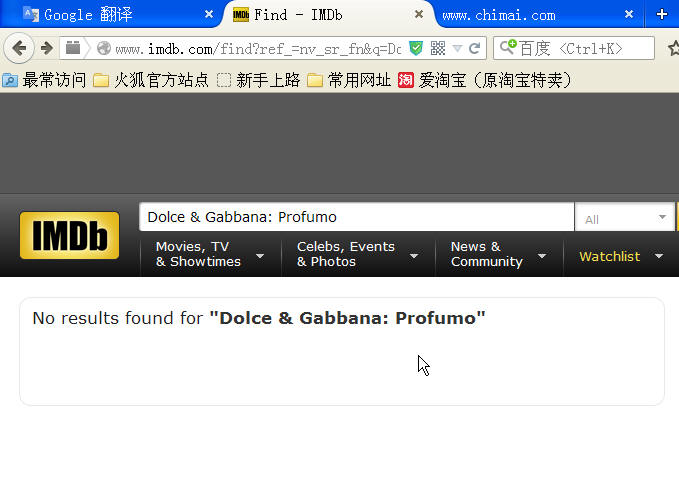Switch to the www.chimai.com tab
Viewport: 679px width, 491px height.
(539, 15)
